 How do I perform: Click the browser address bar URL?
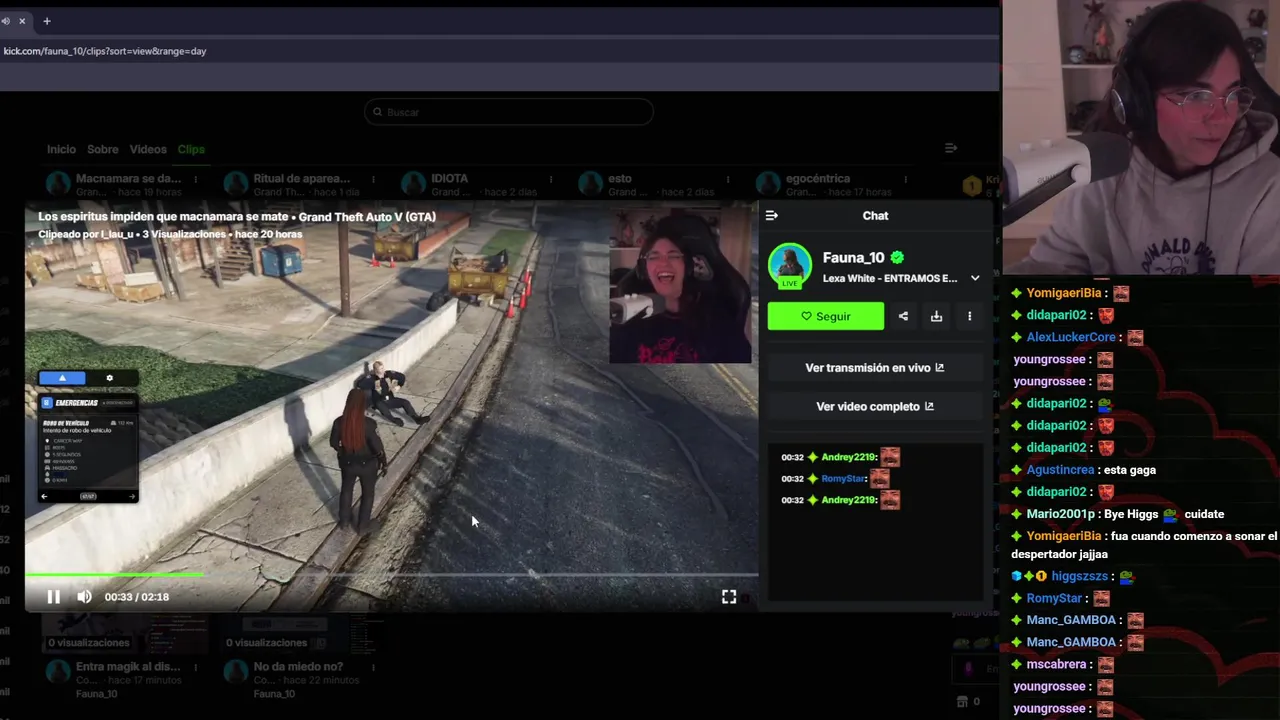(x=105, y=51)
